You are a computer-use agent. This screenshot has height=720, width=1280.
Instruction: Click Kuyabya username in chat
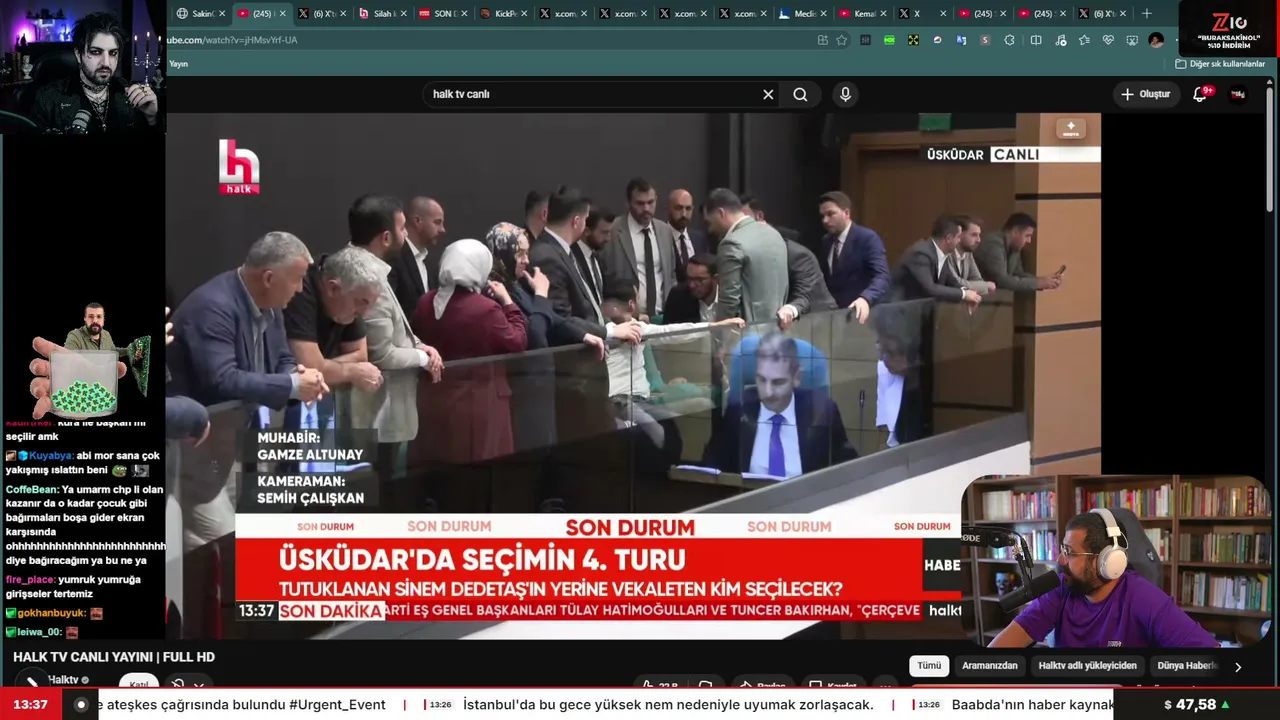click(52, 456)
